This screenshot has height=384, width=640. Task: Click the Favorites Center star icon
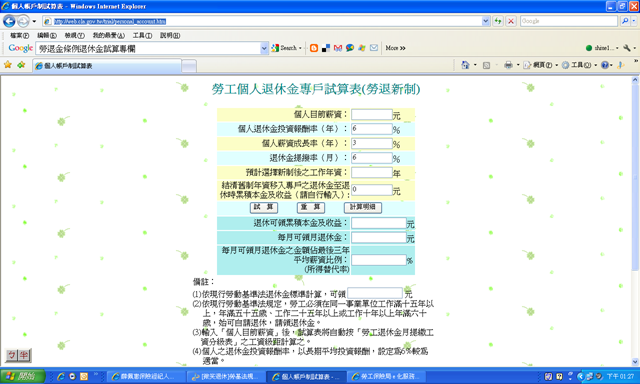(8, 64)
